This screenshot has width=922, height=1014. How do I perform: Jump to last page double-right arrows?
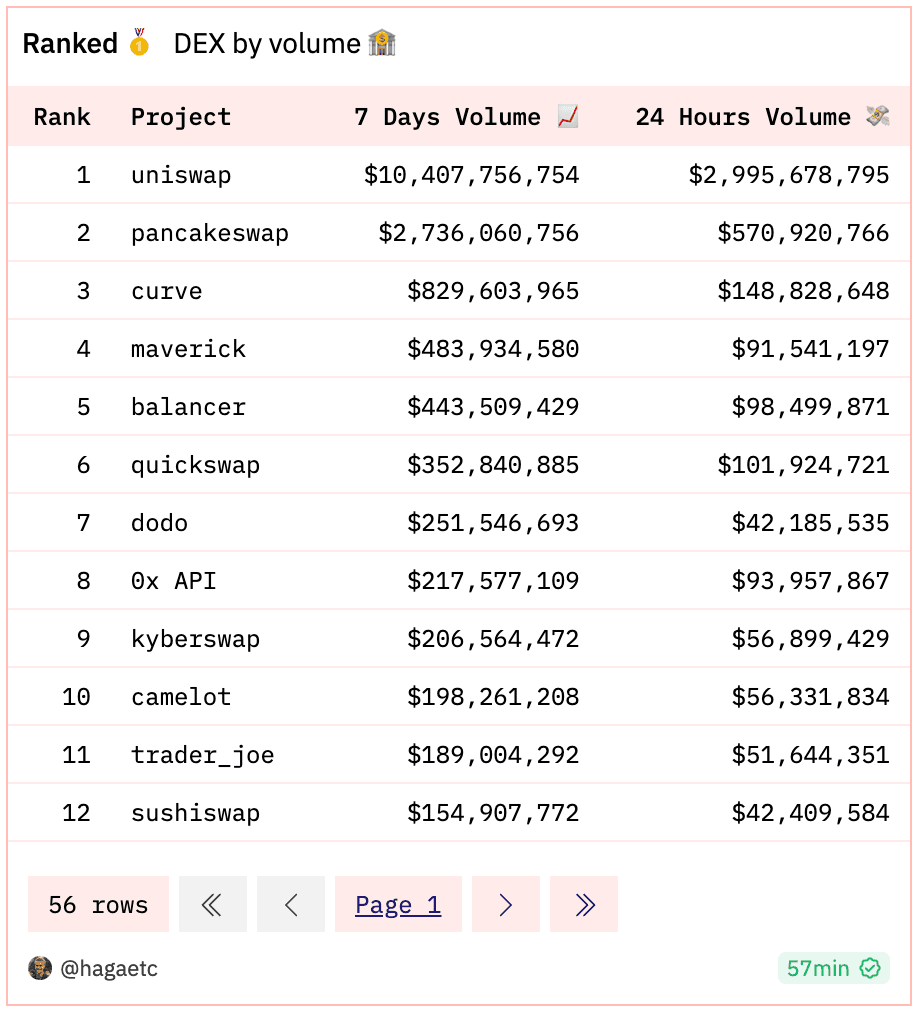click(584, 905)
